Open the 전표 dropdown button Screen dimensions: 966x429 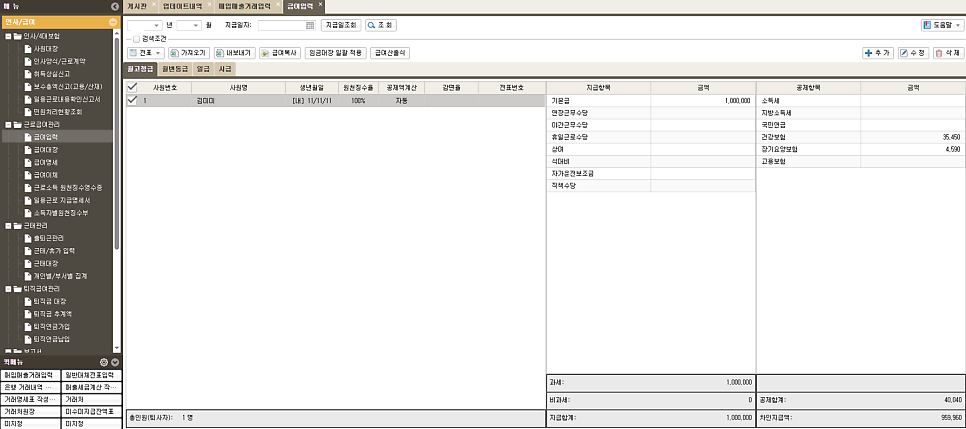[x=146, y=53]
